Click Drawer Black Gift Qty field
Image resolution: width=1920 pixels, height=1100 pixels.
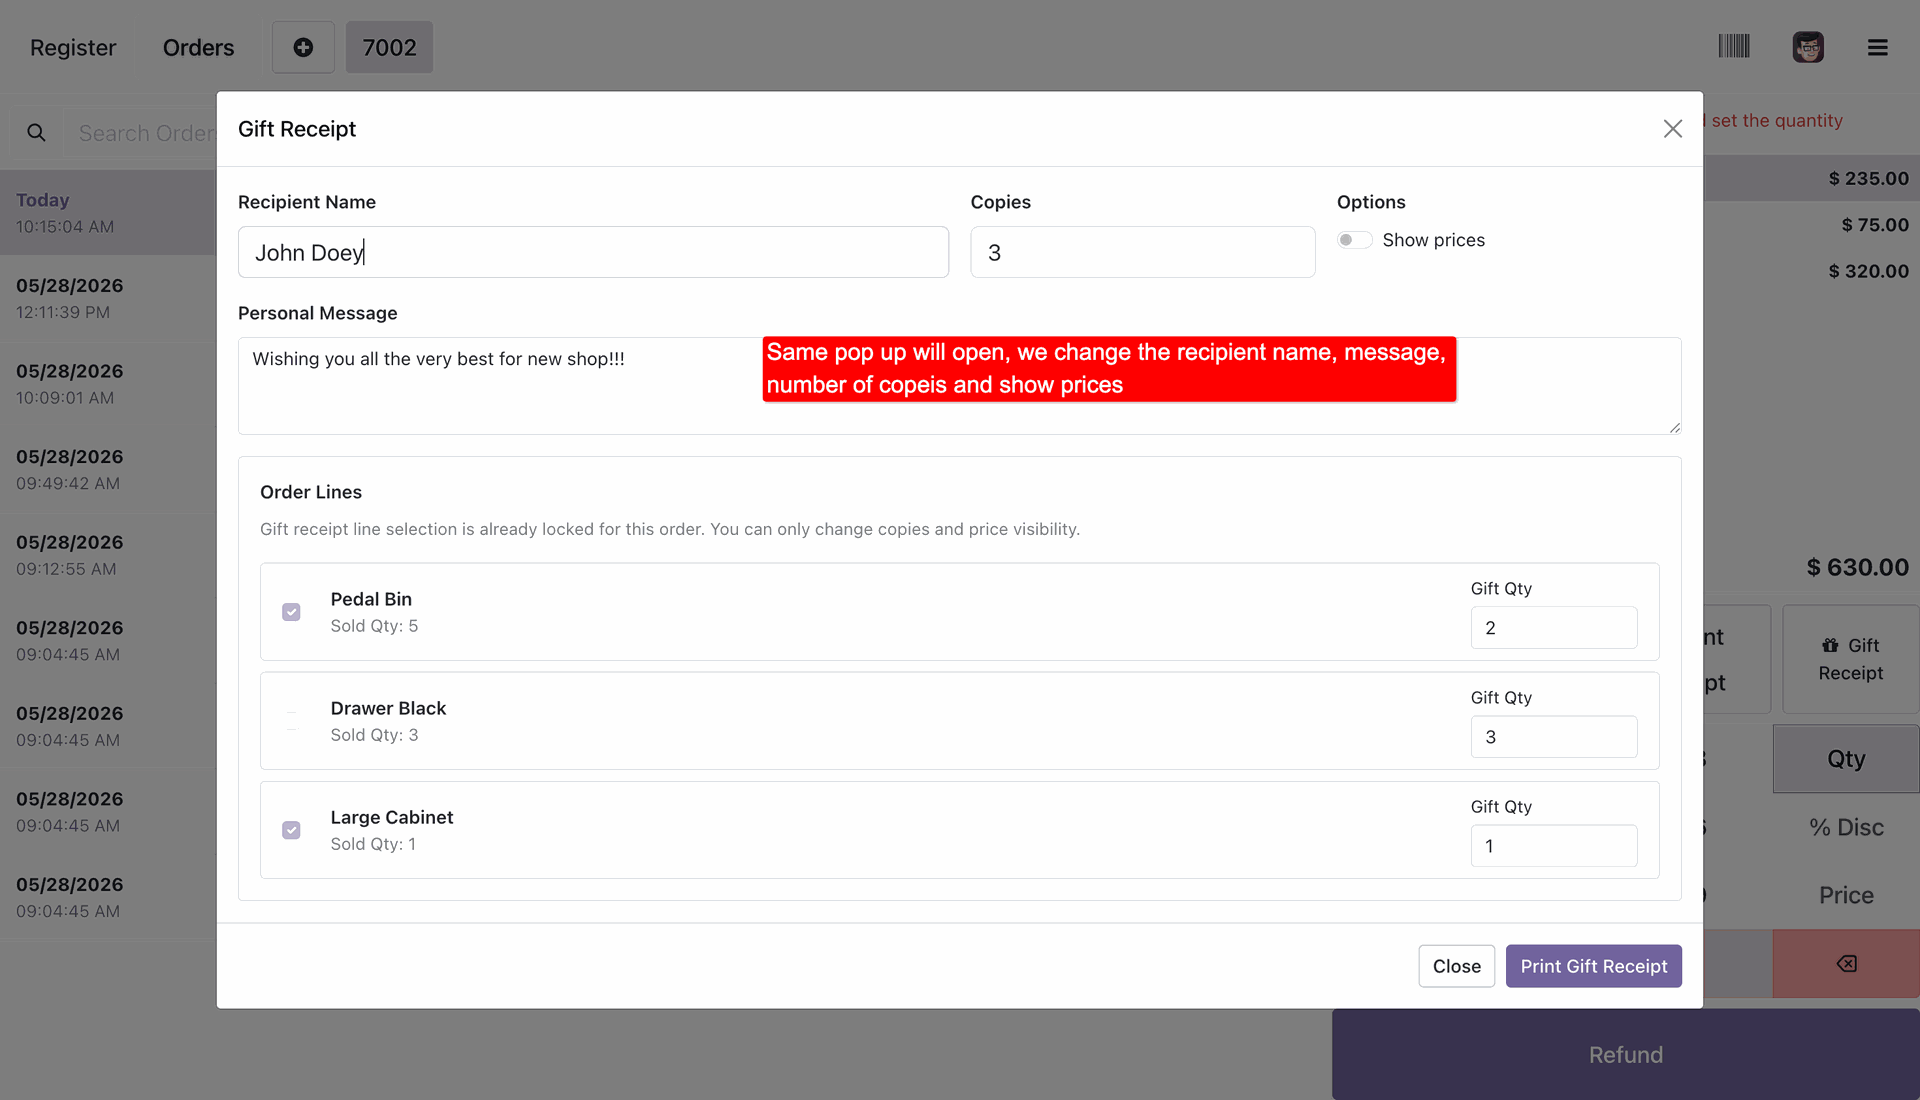pyautogui.click(x=1553, y=737)
